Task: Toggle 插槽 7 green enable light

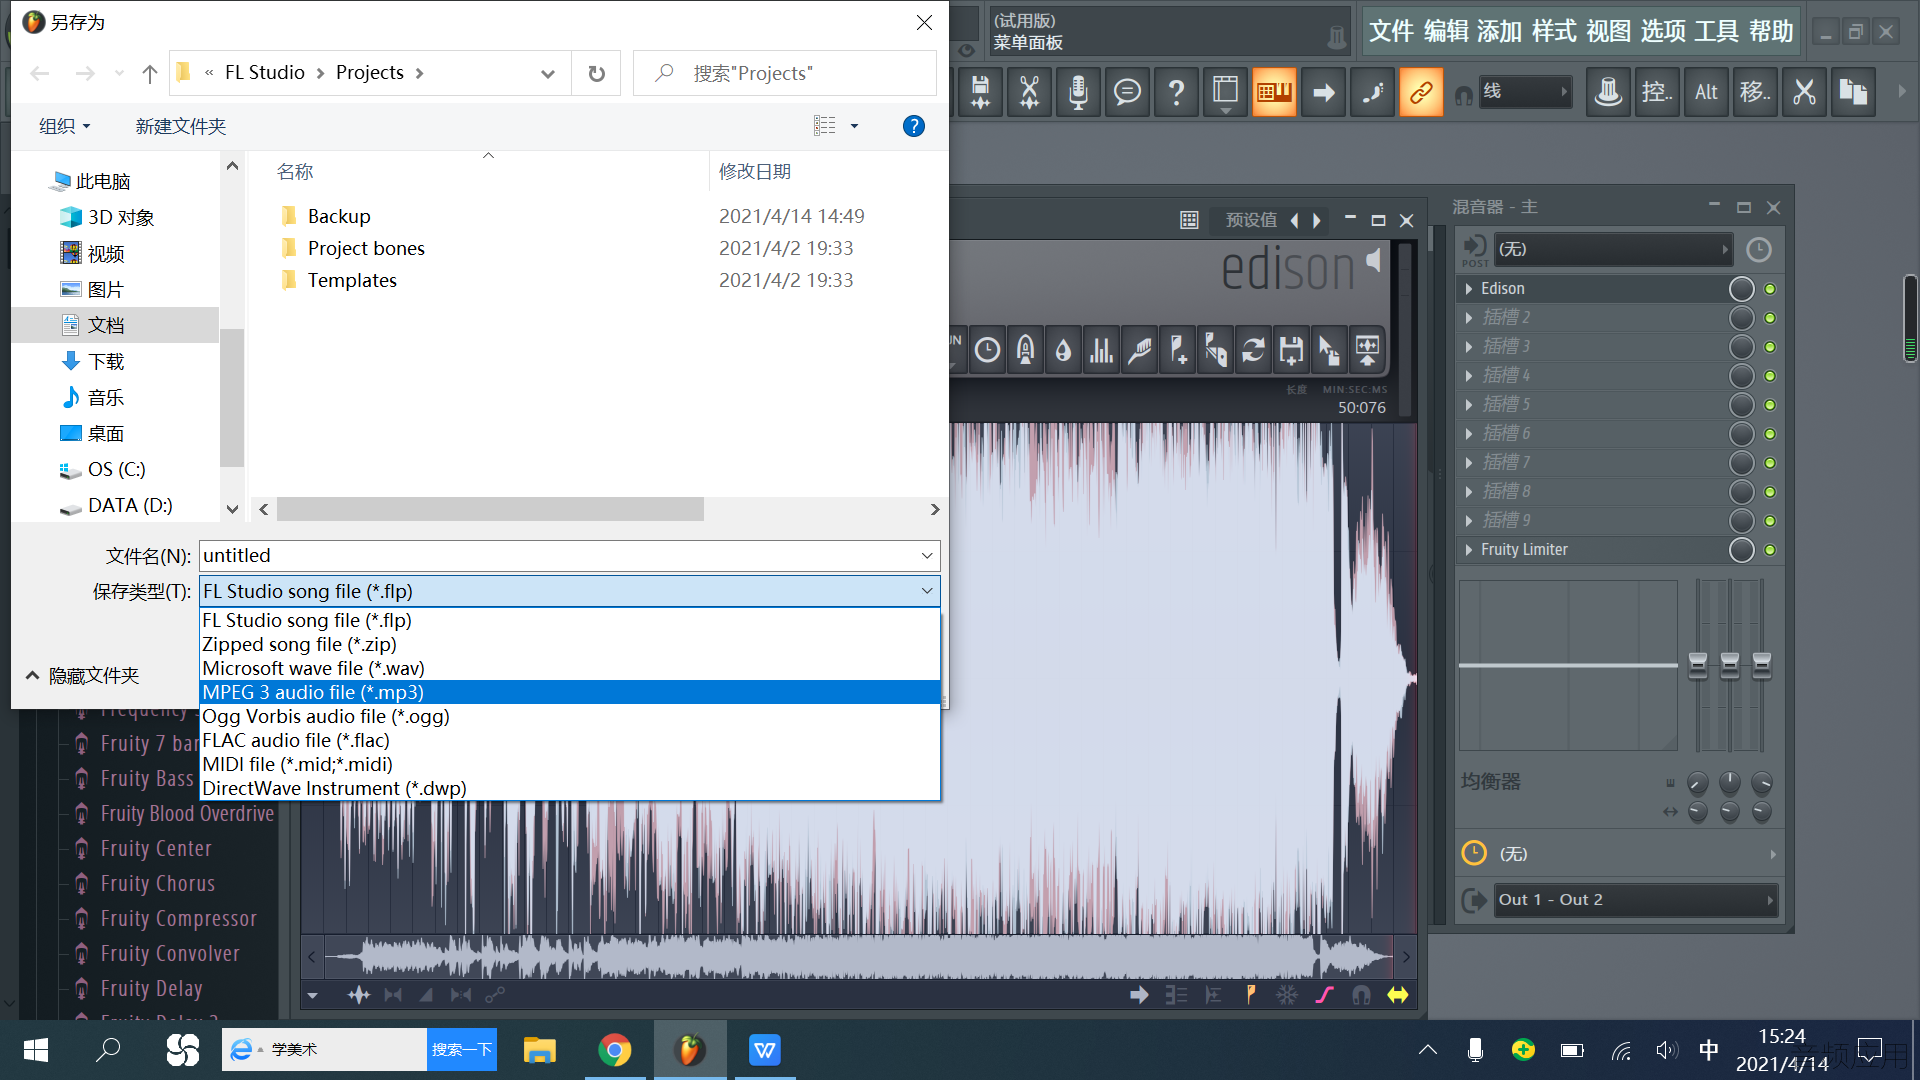Action: (x=1770, y=463)
